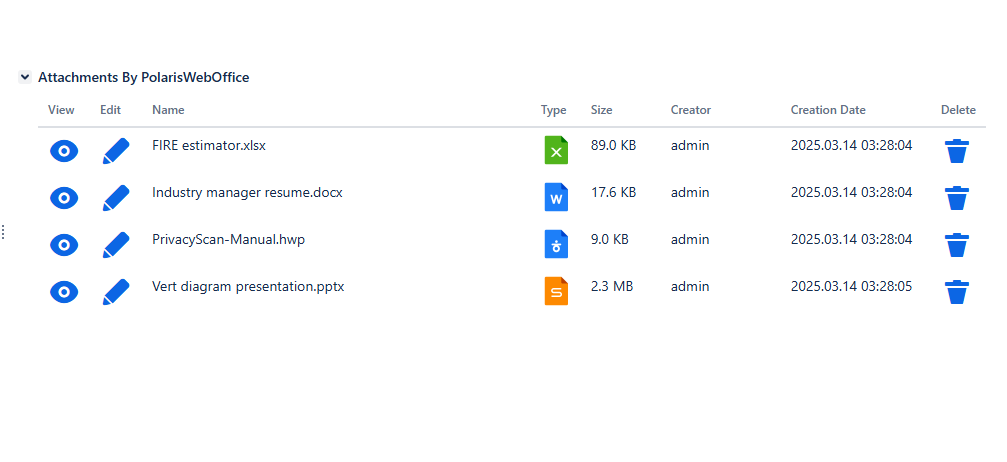This screenshot has height=462, width=1007.
Task: Edit FIRE estimator.xlsx with the pencil icon
Action: tap(116, 151)
